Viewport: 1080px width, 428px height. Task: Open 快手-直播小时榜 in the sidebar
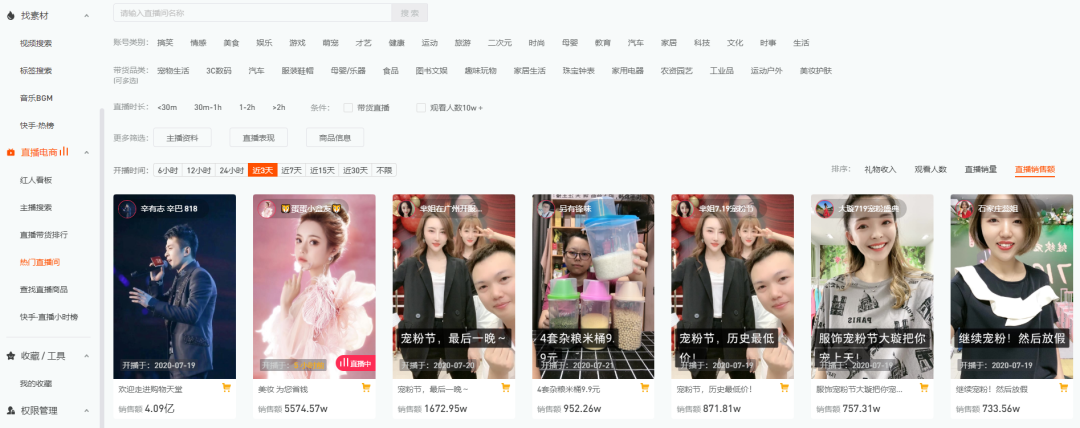point(49,317)
